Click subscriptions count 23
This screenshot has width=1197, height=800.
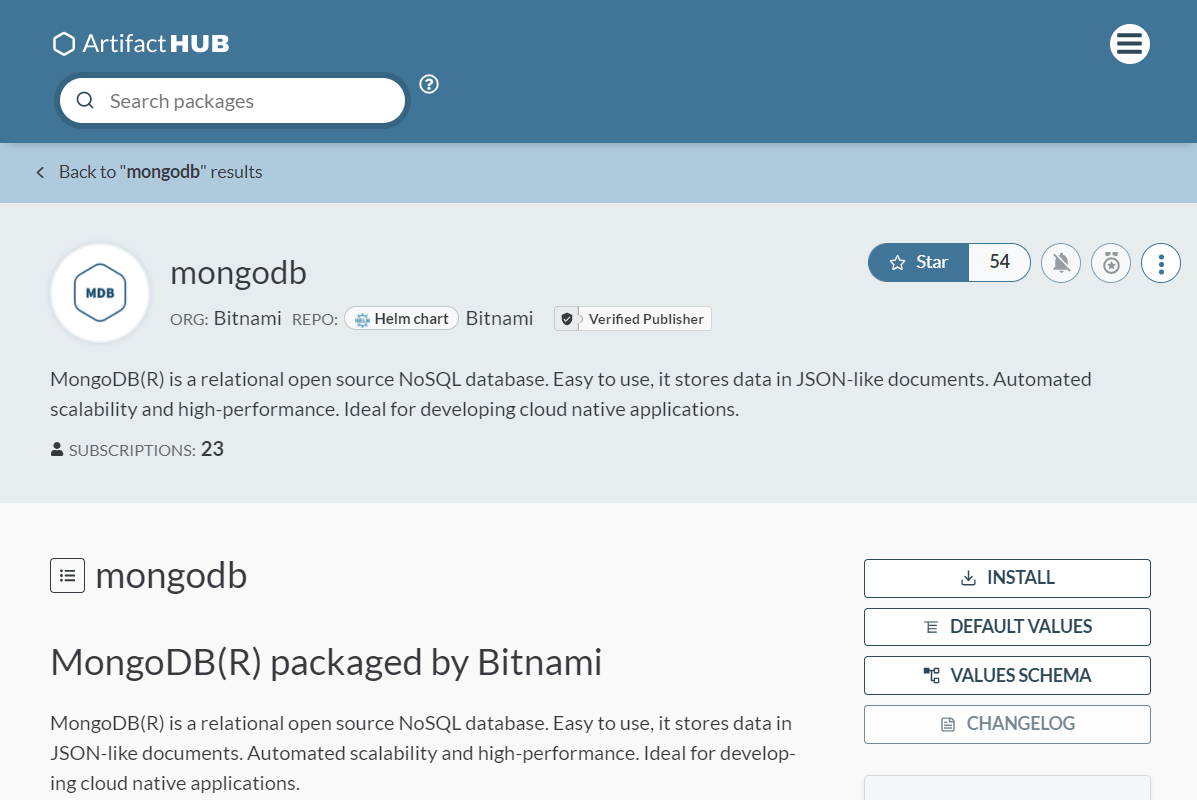(212, 449)
